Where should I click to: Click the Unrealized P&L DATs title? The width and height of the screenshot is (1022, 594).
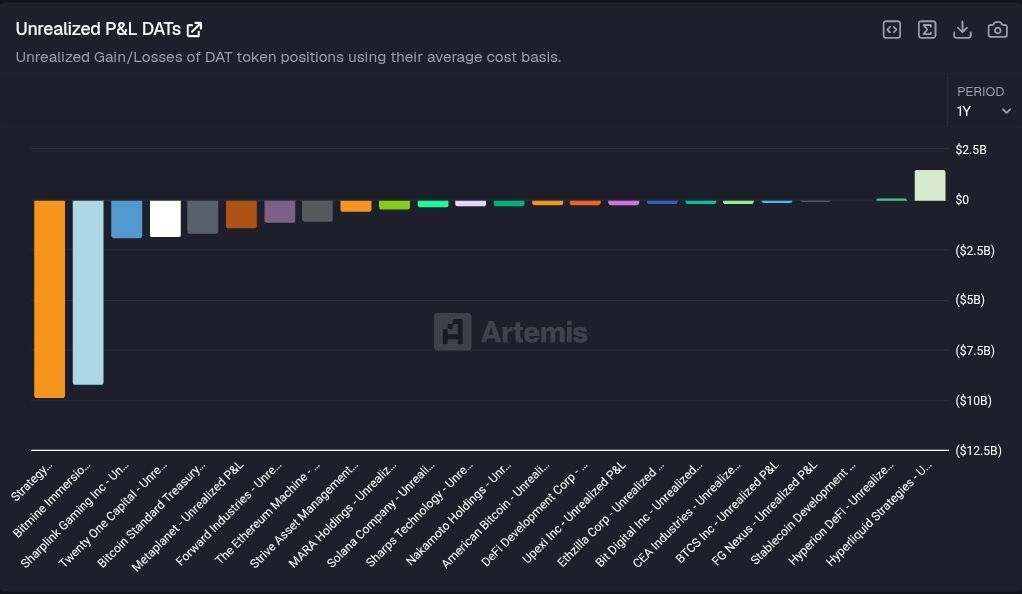(x=98, y=29)
